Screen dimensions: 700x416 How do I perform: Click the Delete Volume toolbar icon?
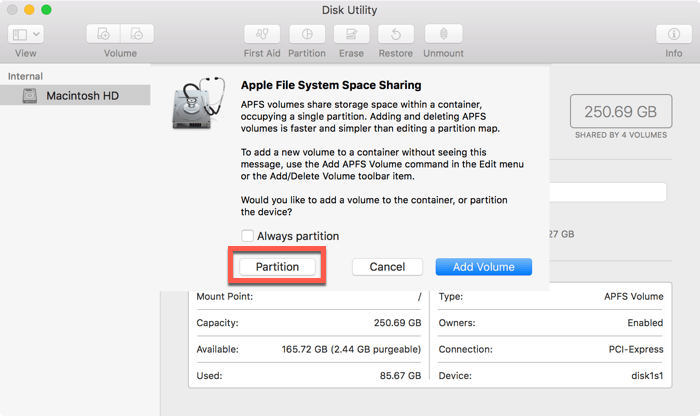click(137, 34)
